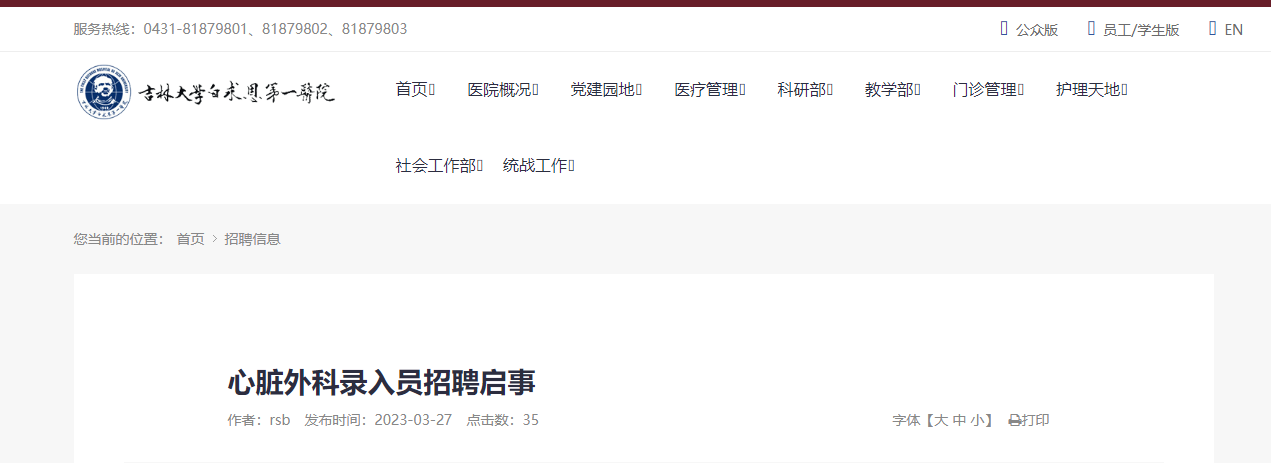Open the 教学部 menu item

[892, 90]
